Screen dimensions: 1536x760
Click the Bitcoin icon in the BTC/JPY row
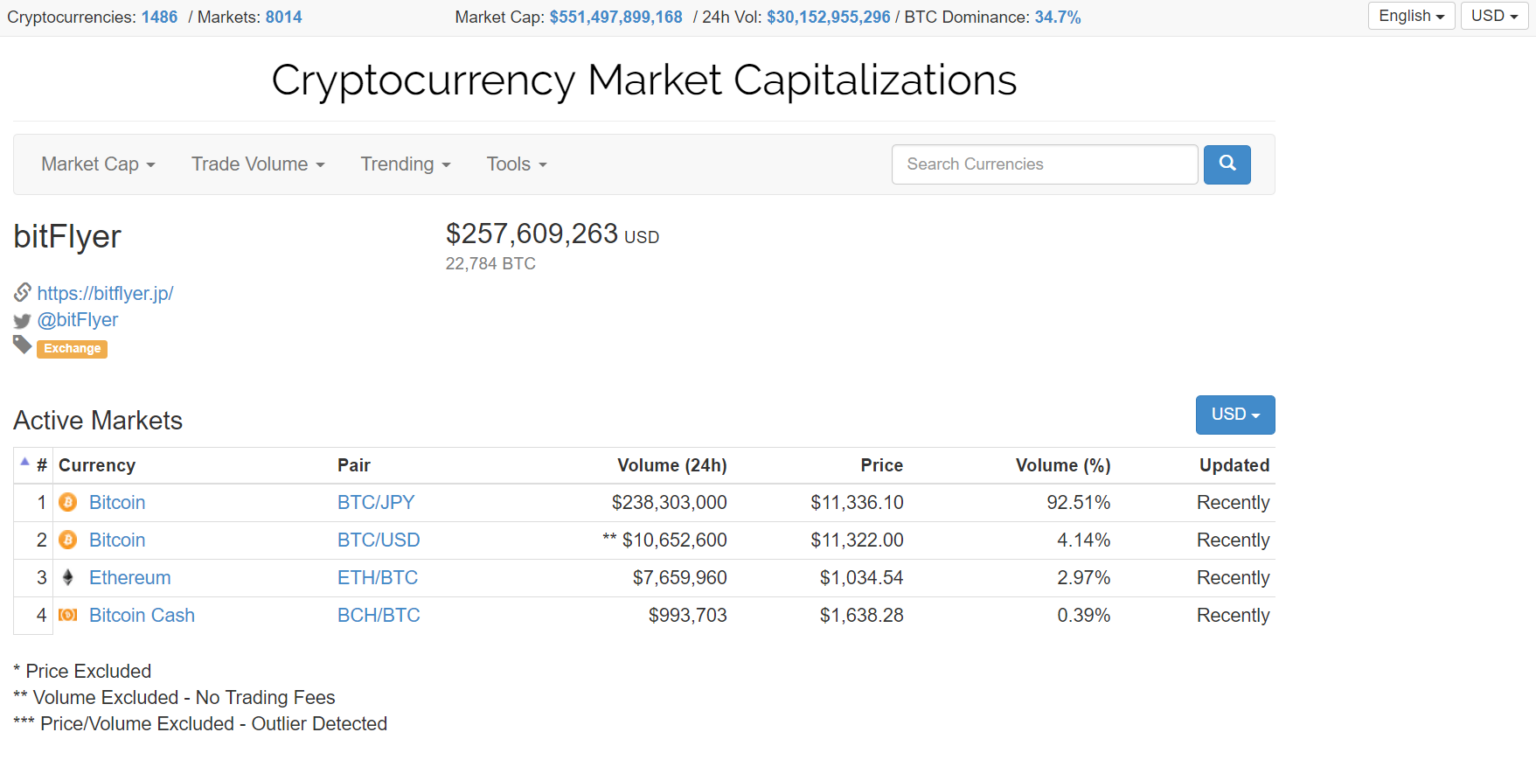click(68, 502)
